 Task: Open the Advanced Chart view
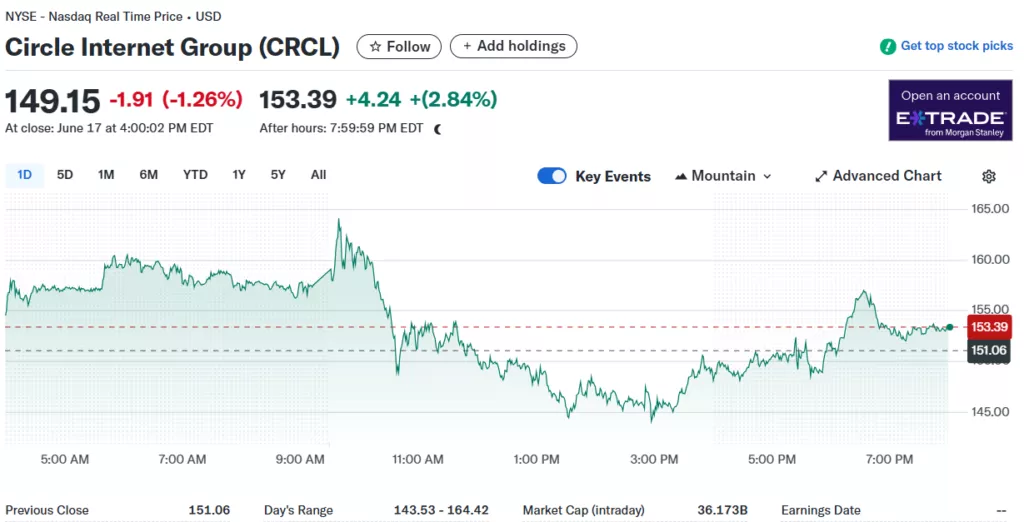point(887,176)
